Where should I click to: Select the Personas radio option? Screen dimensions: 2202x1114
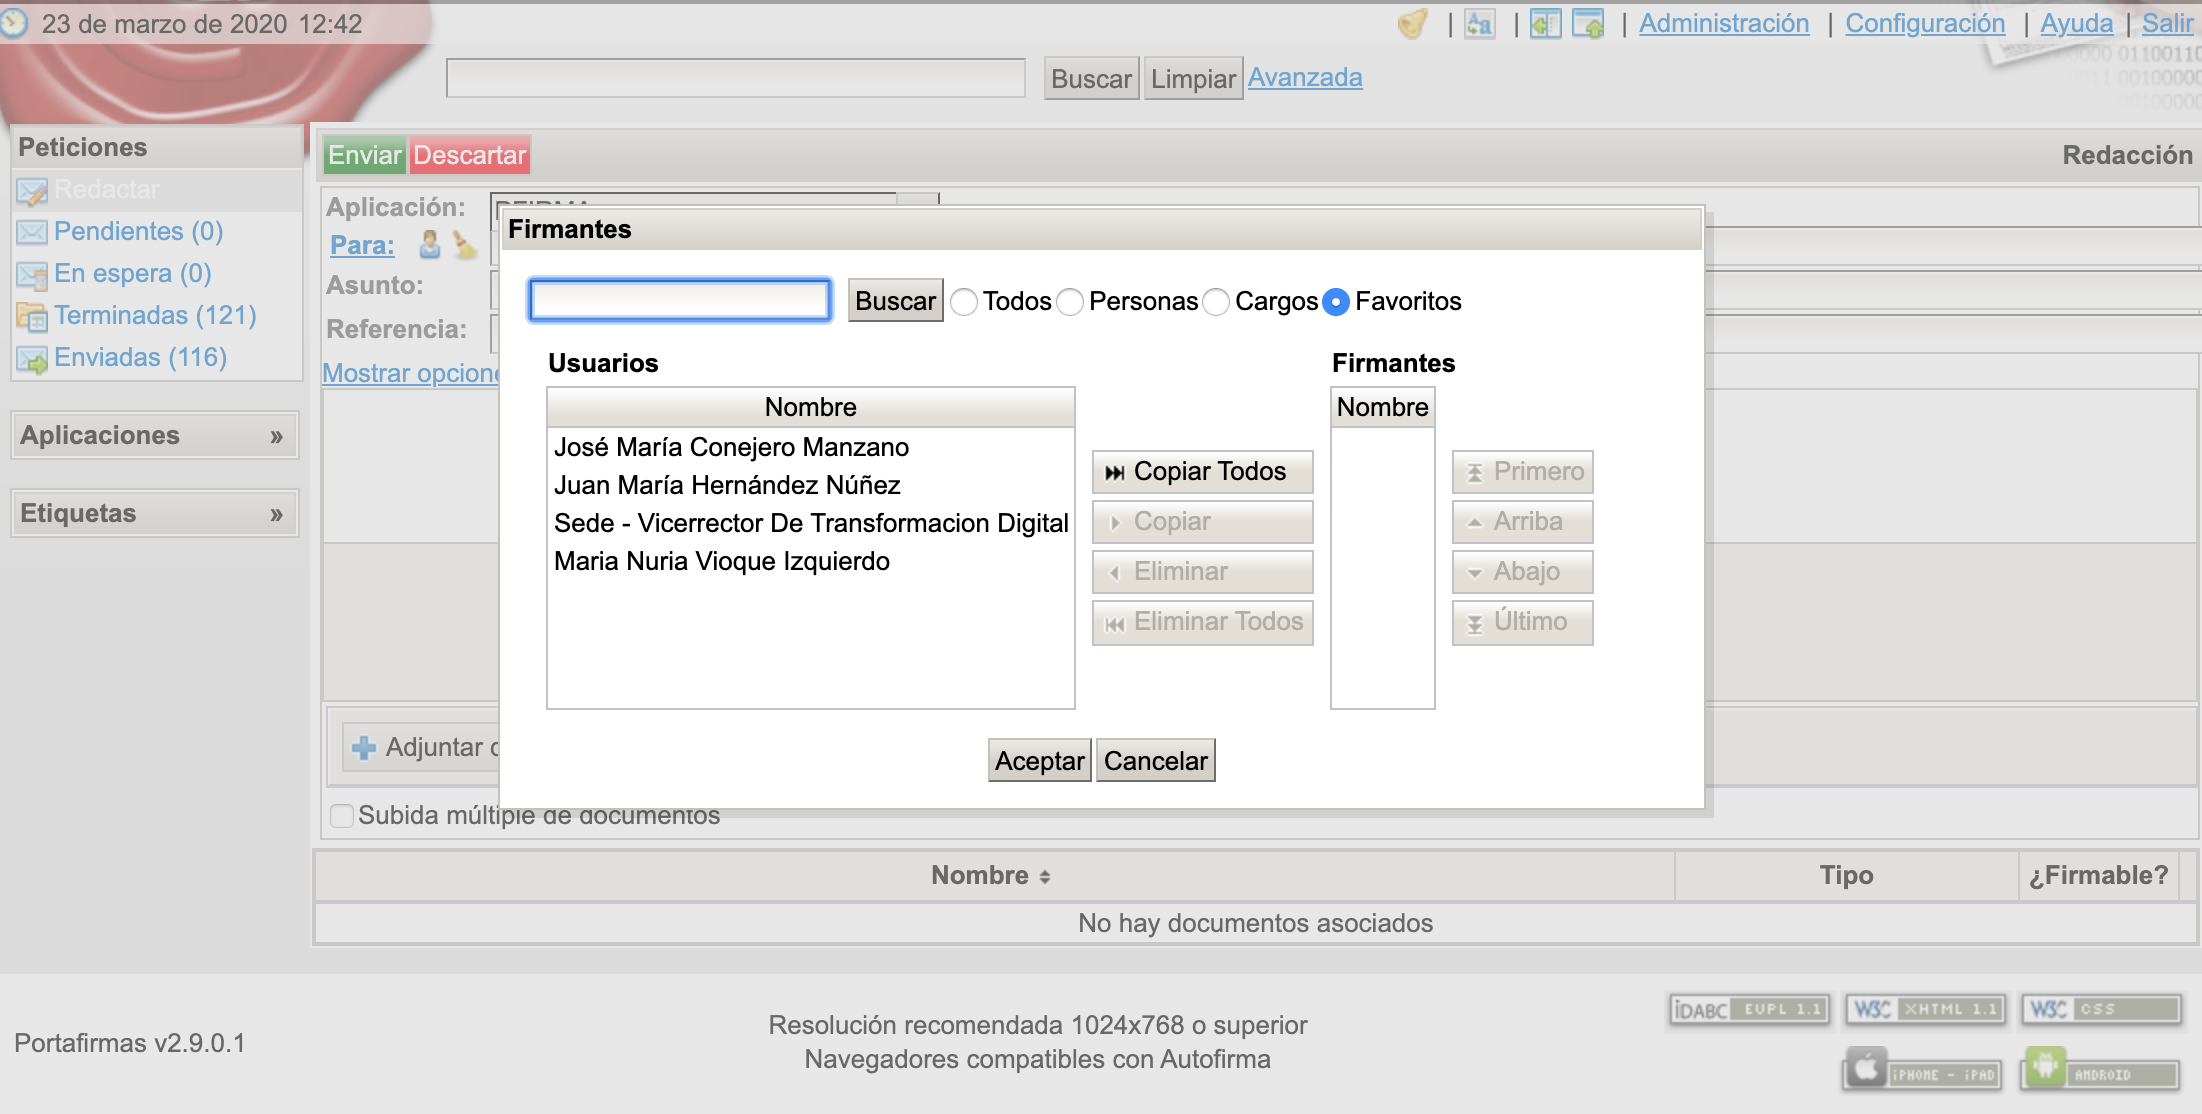pos(1070,302)
